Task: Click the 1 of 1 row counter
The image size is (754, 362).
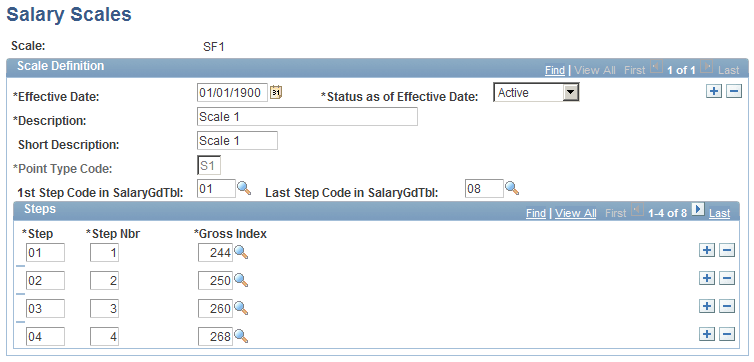Action: click(x=681, y=70)
